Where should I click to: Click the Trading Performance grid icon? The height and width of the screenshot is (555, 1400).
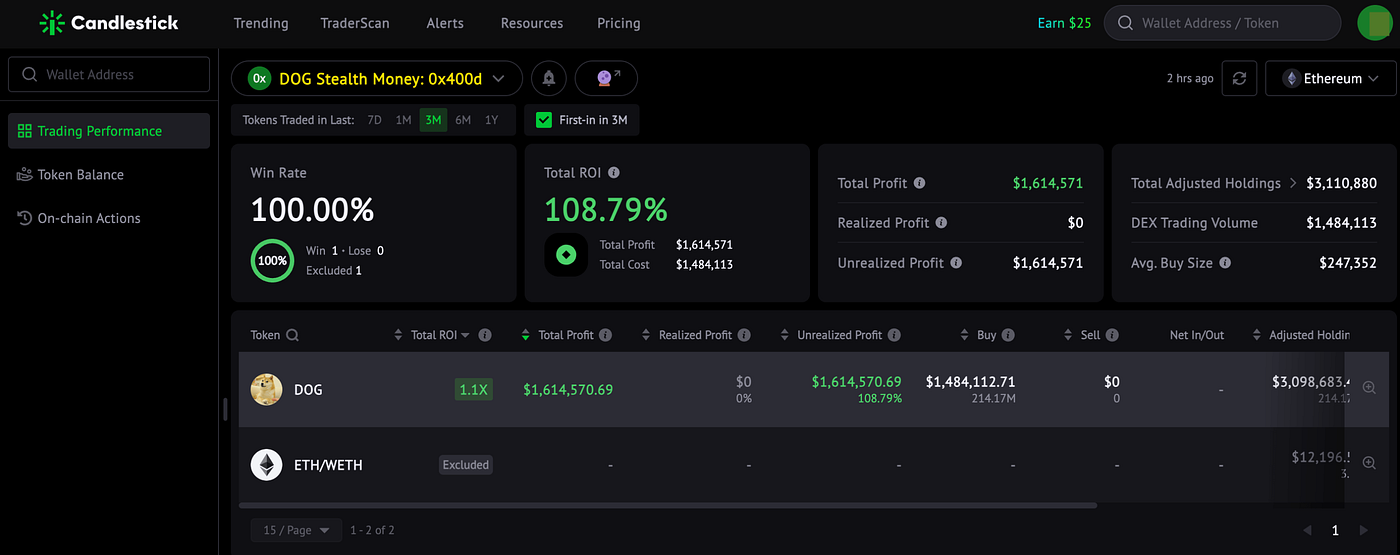pos(25,131)
